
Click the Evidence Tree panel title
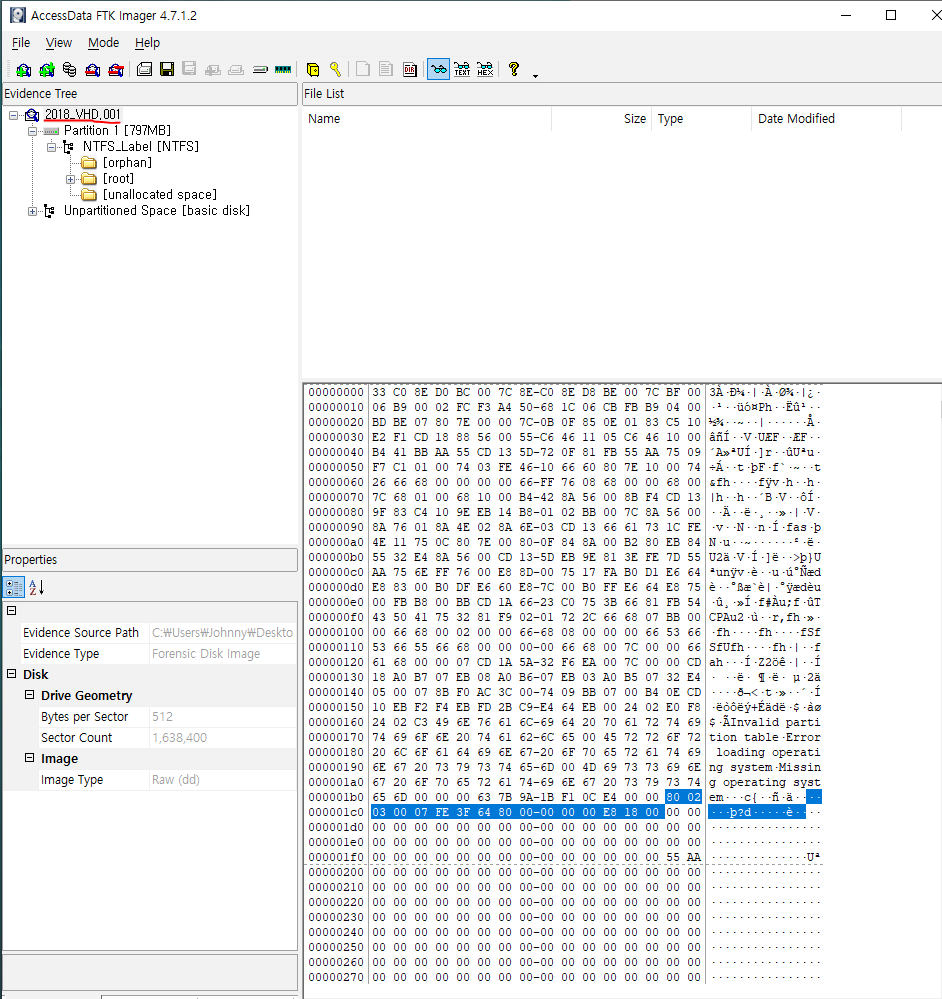tap(41, 94)
